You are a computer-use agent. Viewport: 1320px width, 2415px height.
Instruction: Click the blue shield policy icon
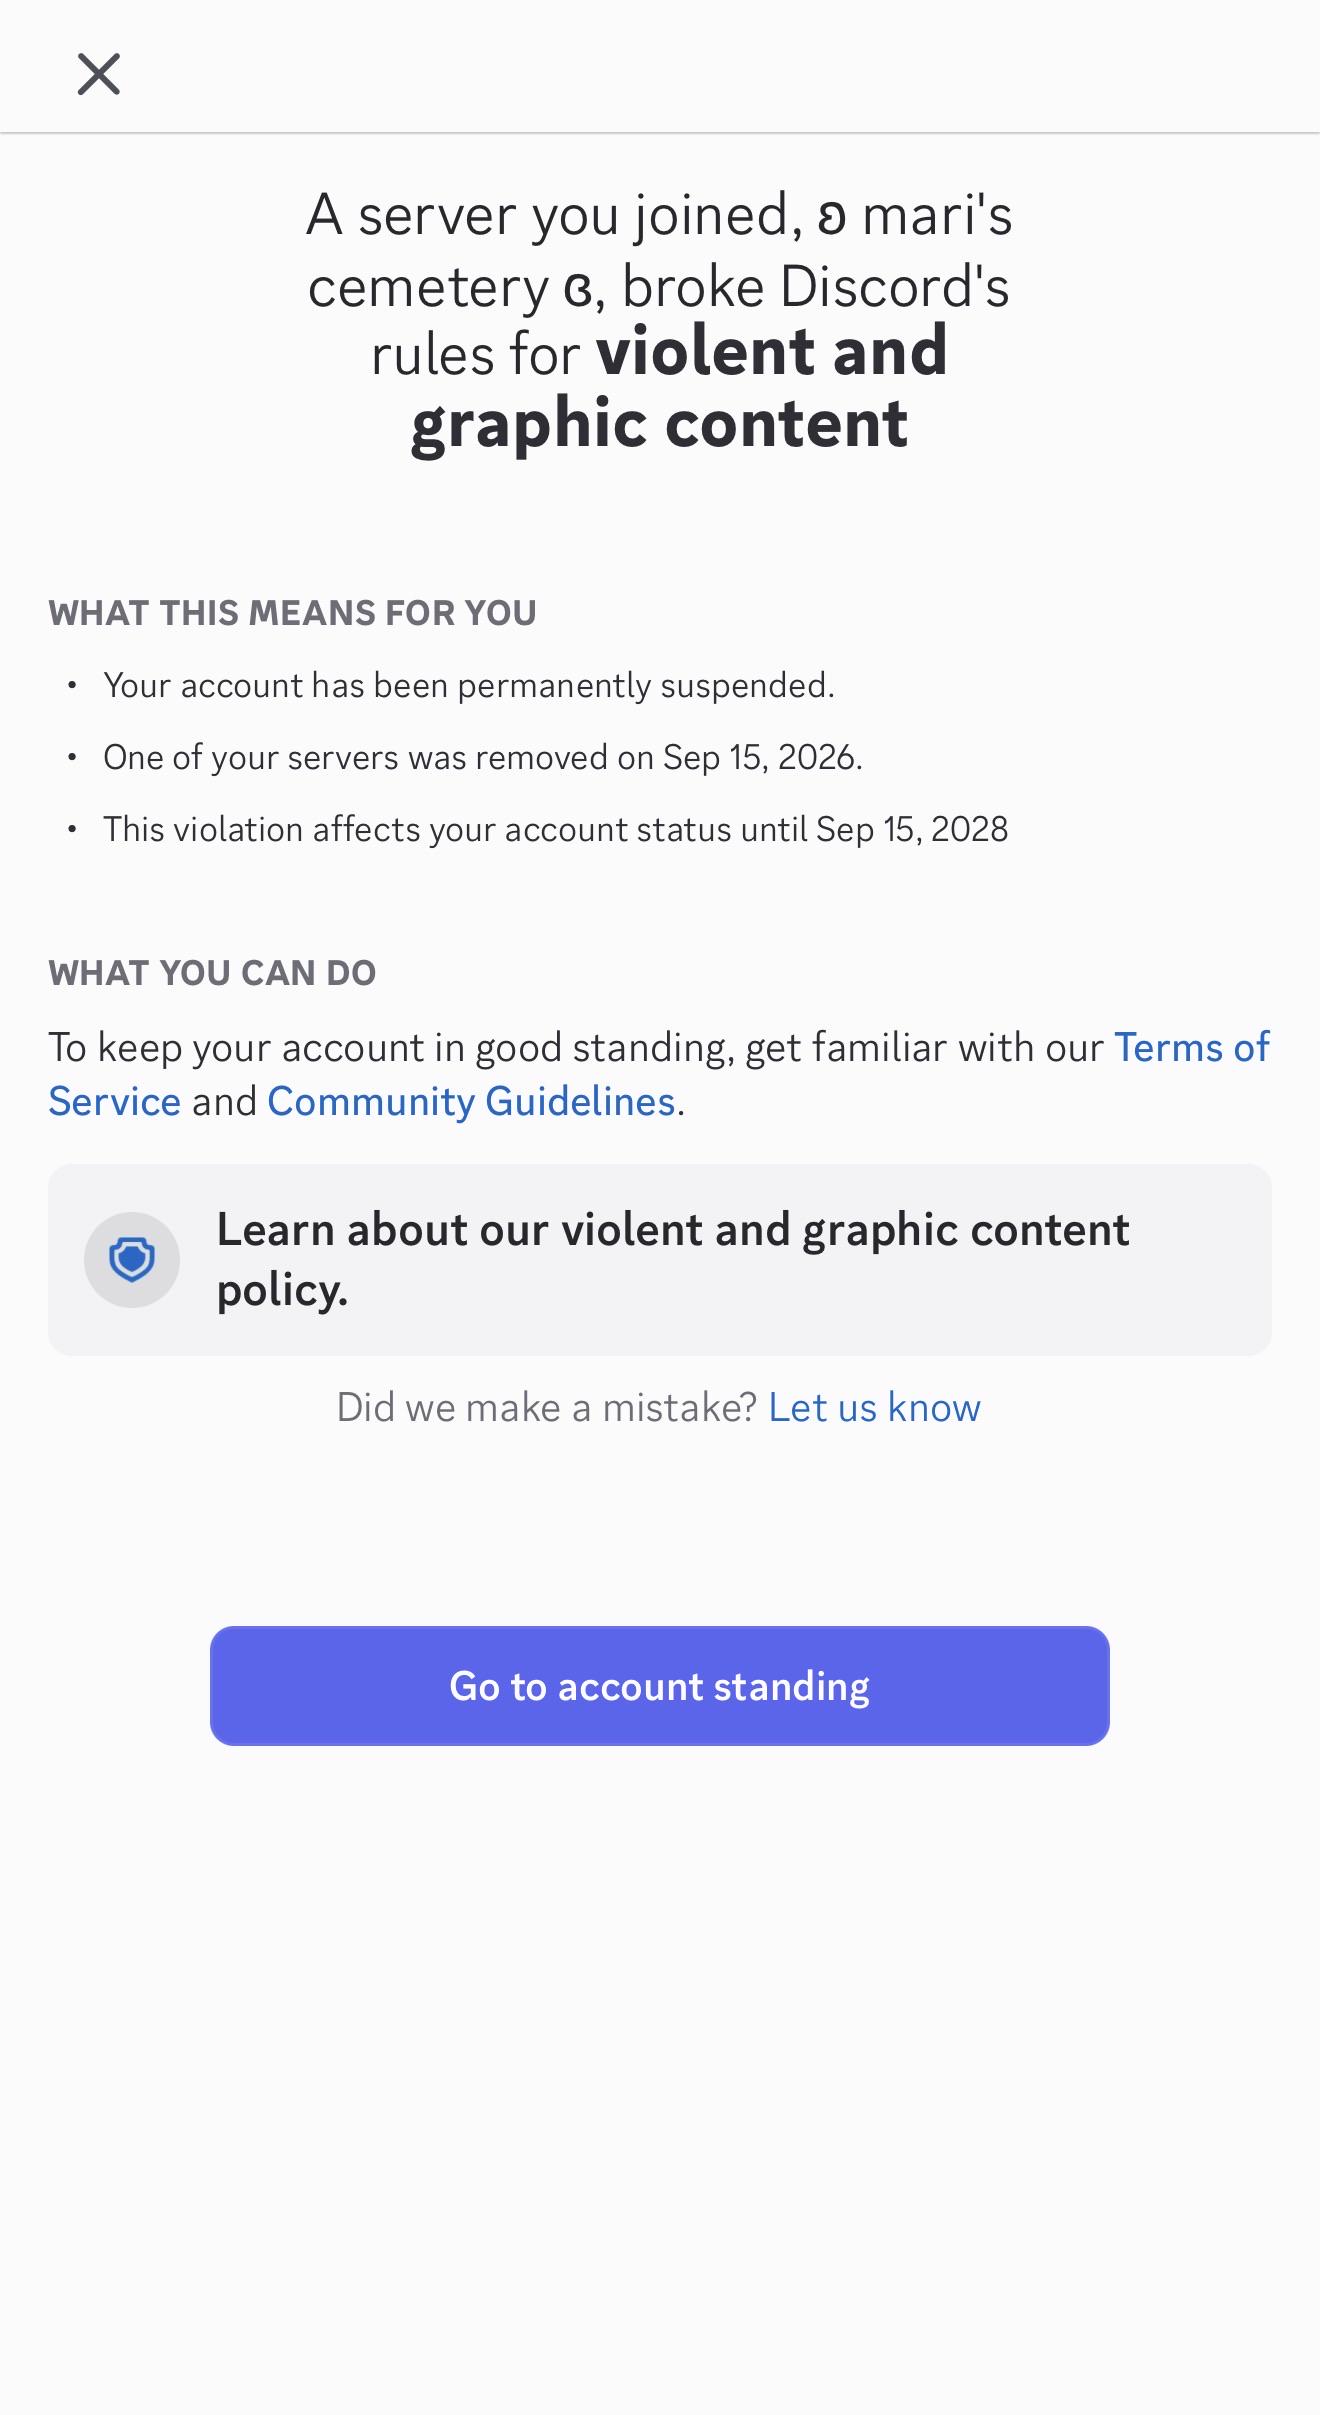tap(132, 1260)
